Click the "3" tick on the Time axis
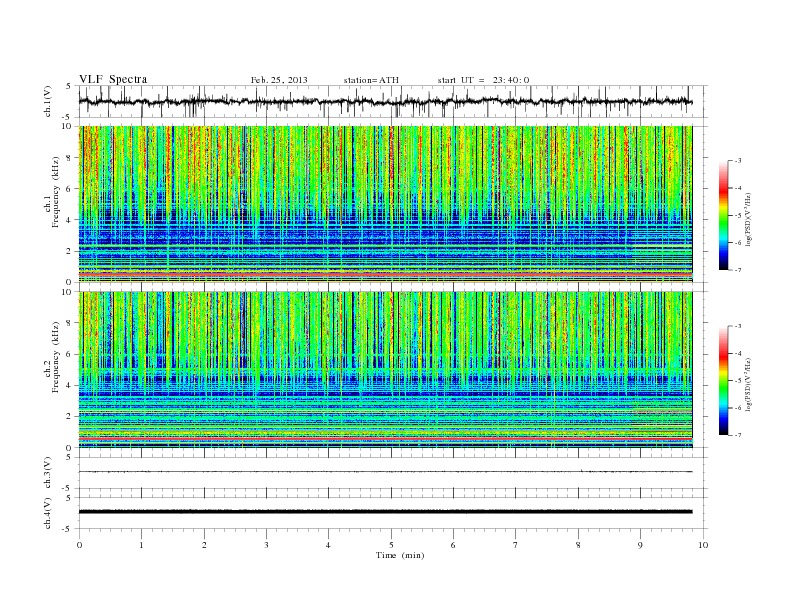792x612 pixels. click(266, 545)
